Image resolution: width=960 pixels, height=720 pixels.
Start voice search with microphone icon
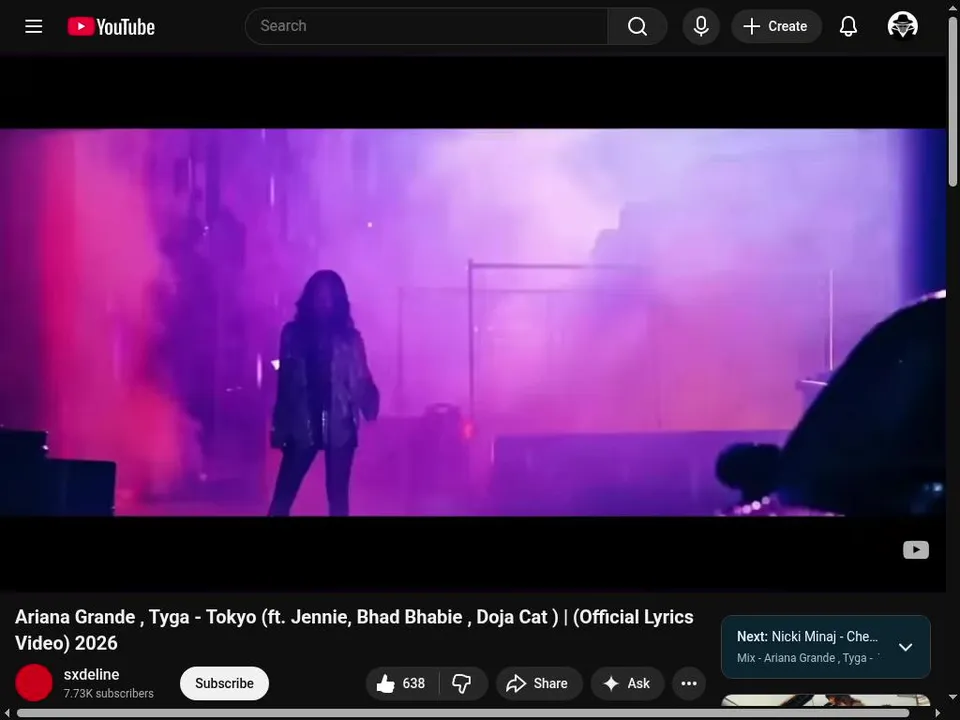(x=701, y=26)
